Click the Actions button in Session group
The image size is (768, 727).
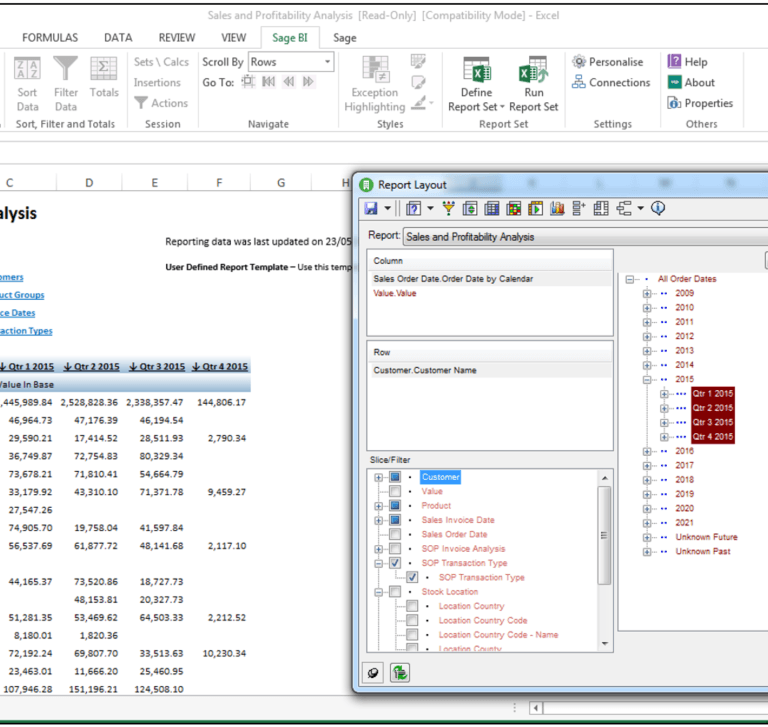161,103
